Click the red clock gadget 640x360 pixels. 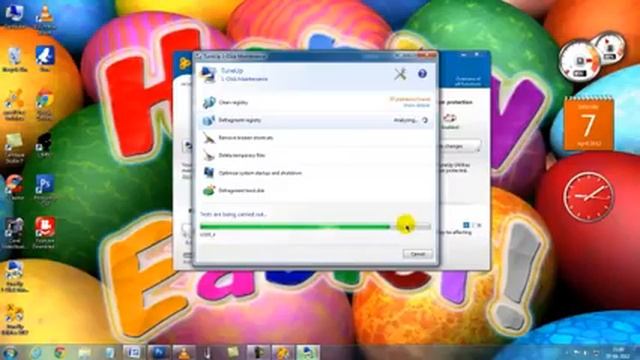pyautogui.click(x=589, y=197)
